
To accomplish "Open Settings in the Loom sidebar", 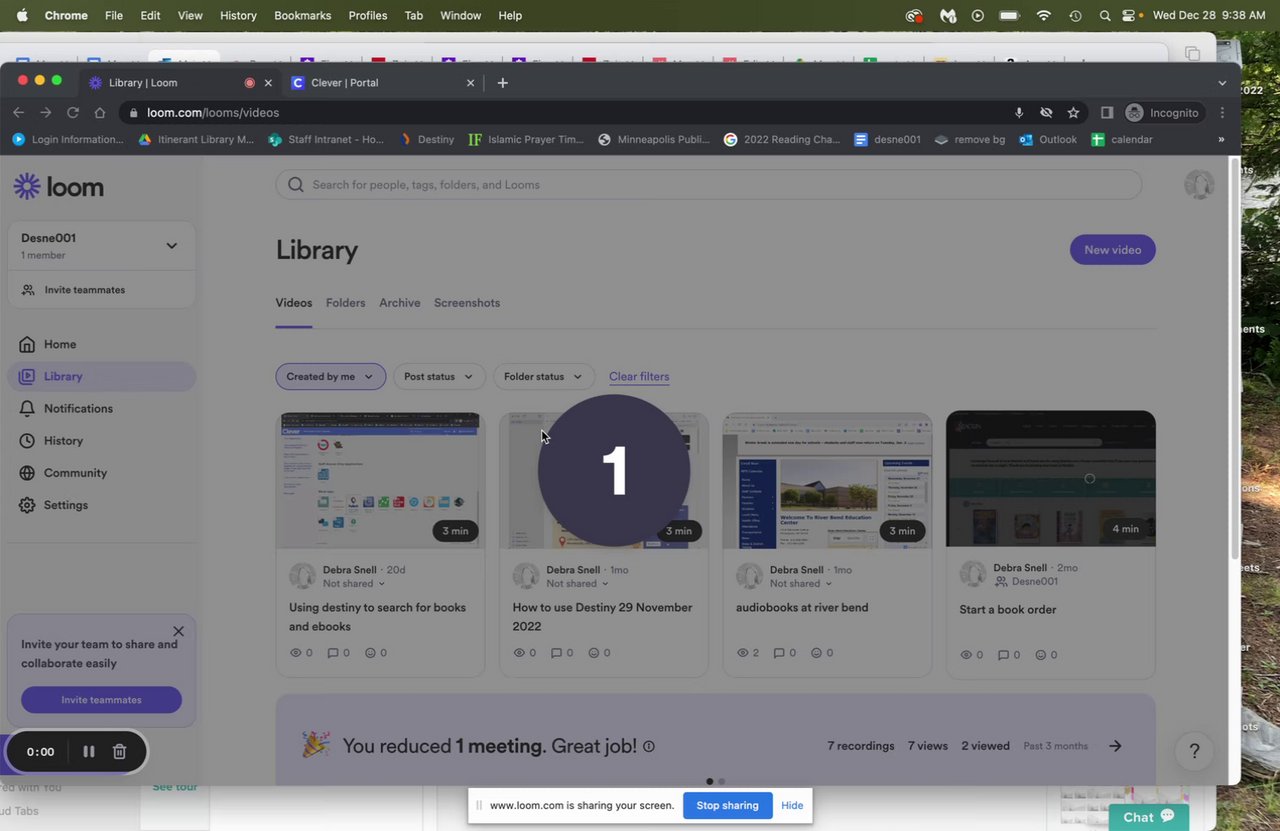I will pos(66,505).
